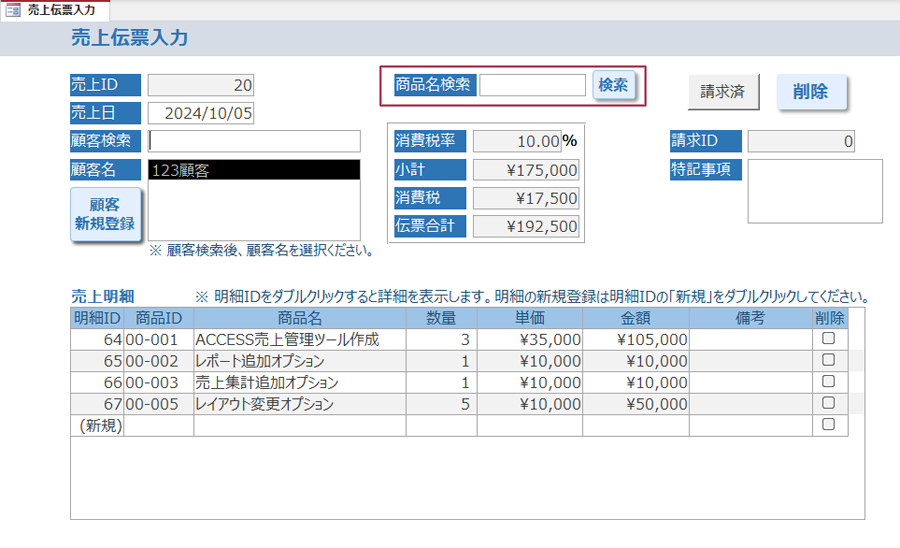
Task: Select detail ID 64 cell
Action: [x=97, y=340]
